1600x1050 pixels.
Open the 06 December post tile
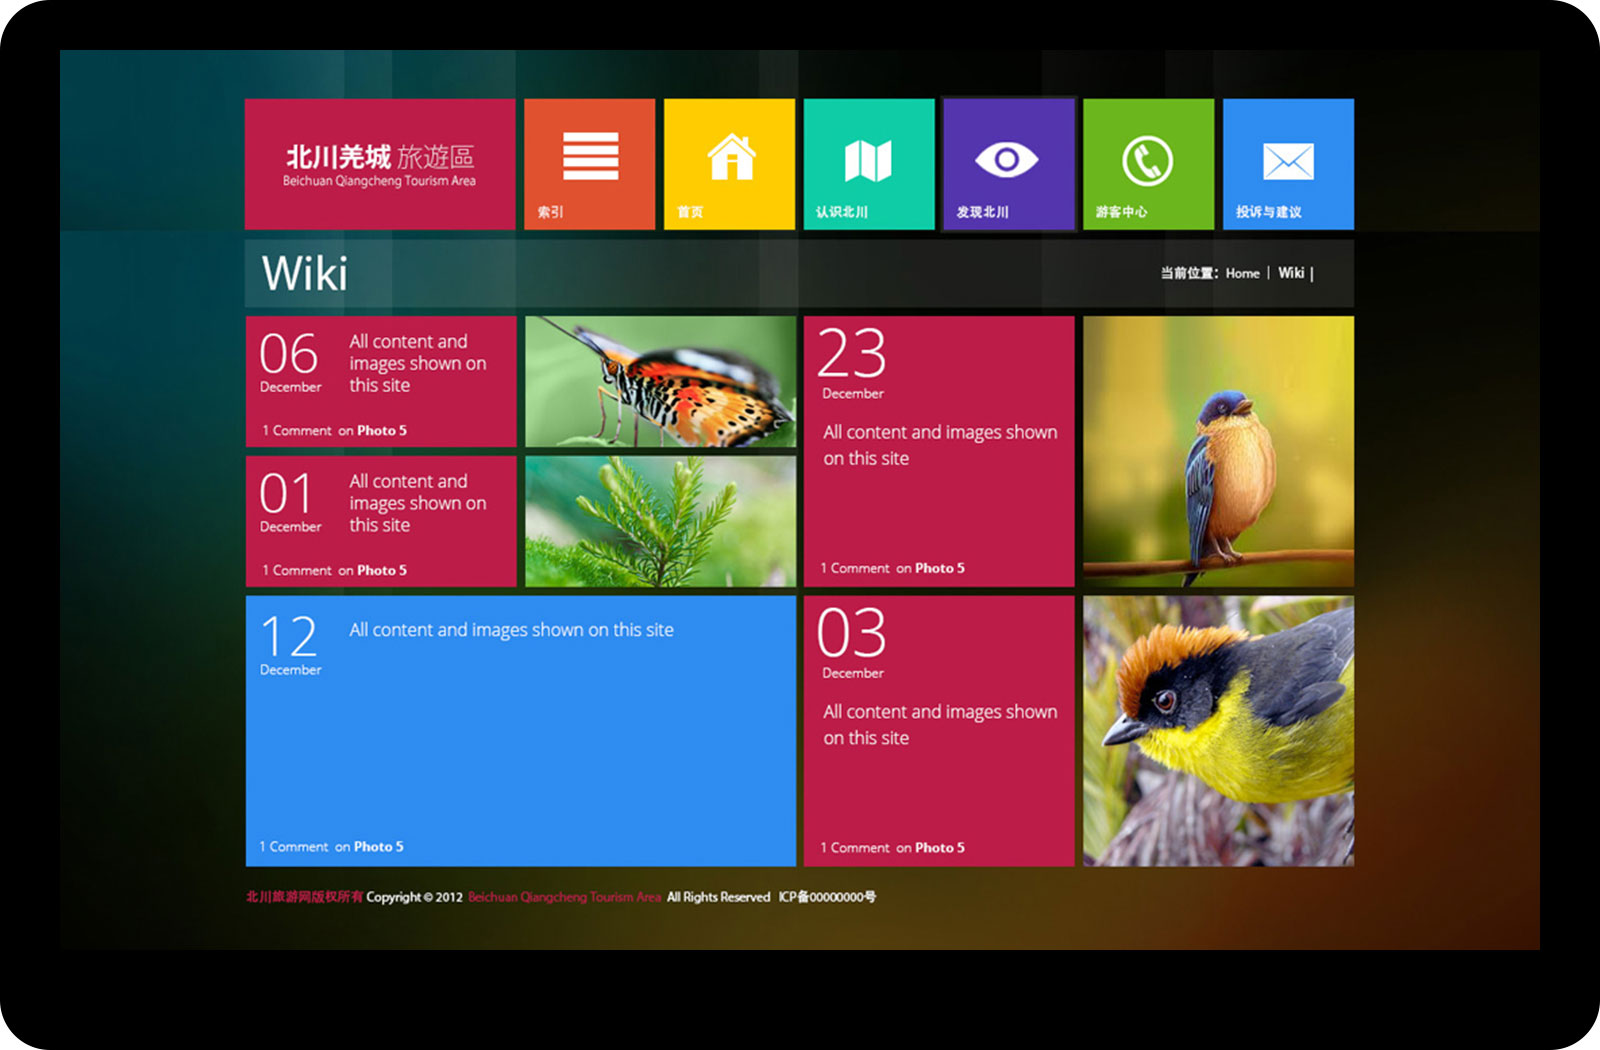380,381
